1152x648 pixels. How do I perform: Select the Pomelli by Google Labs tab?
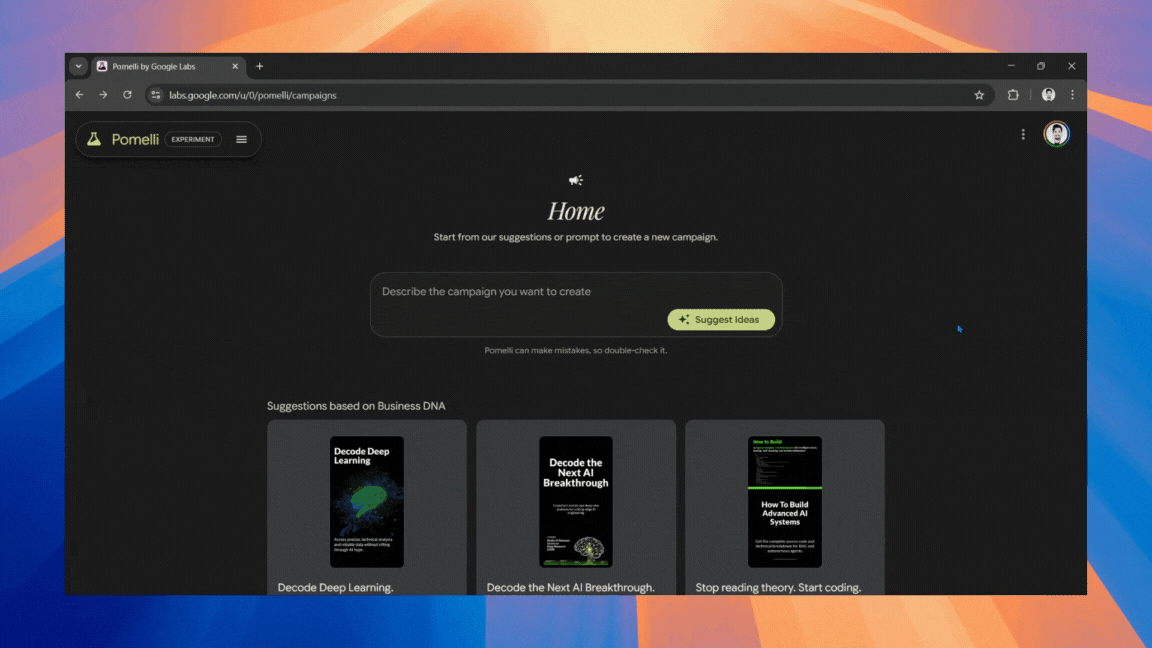click(160, 66)
